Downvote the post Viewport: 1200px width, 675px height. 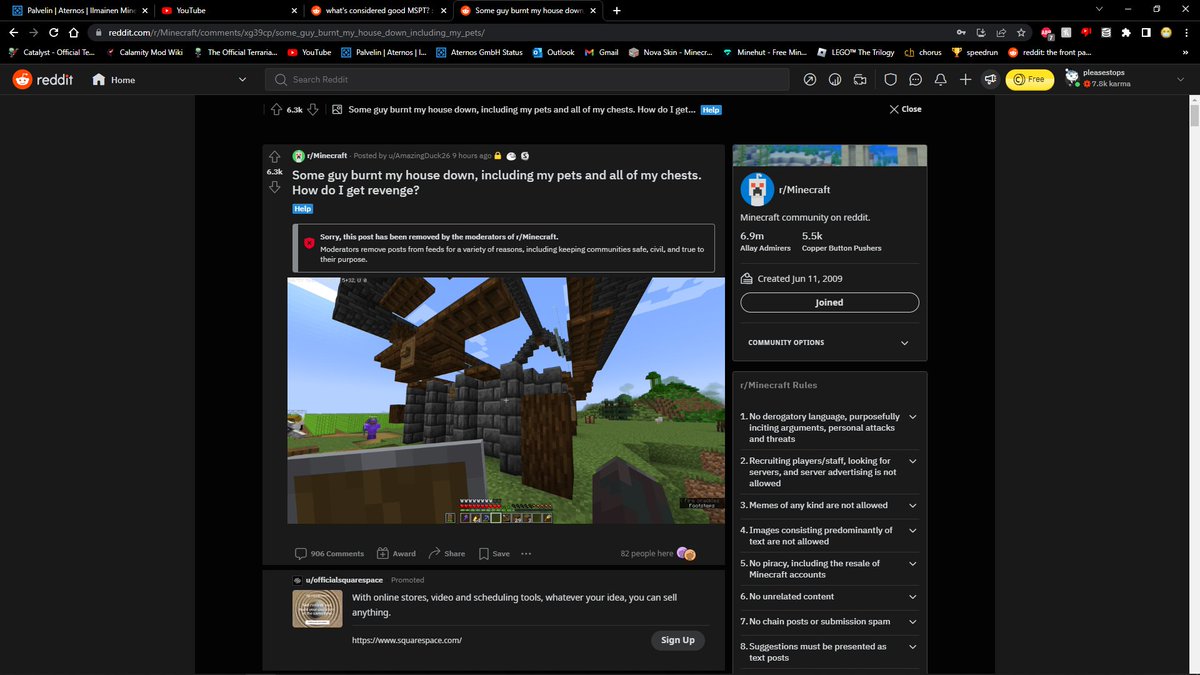[x=273, y=188]
